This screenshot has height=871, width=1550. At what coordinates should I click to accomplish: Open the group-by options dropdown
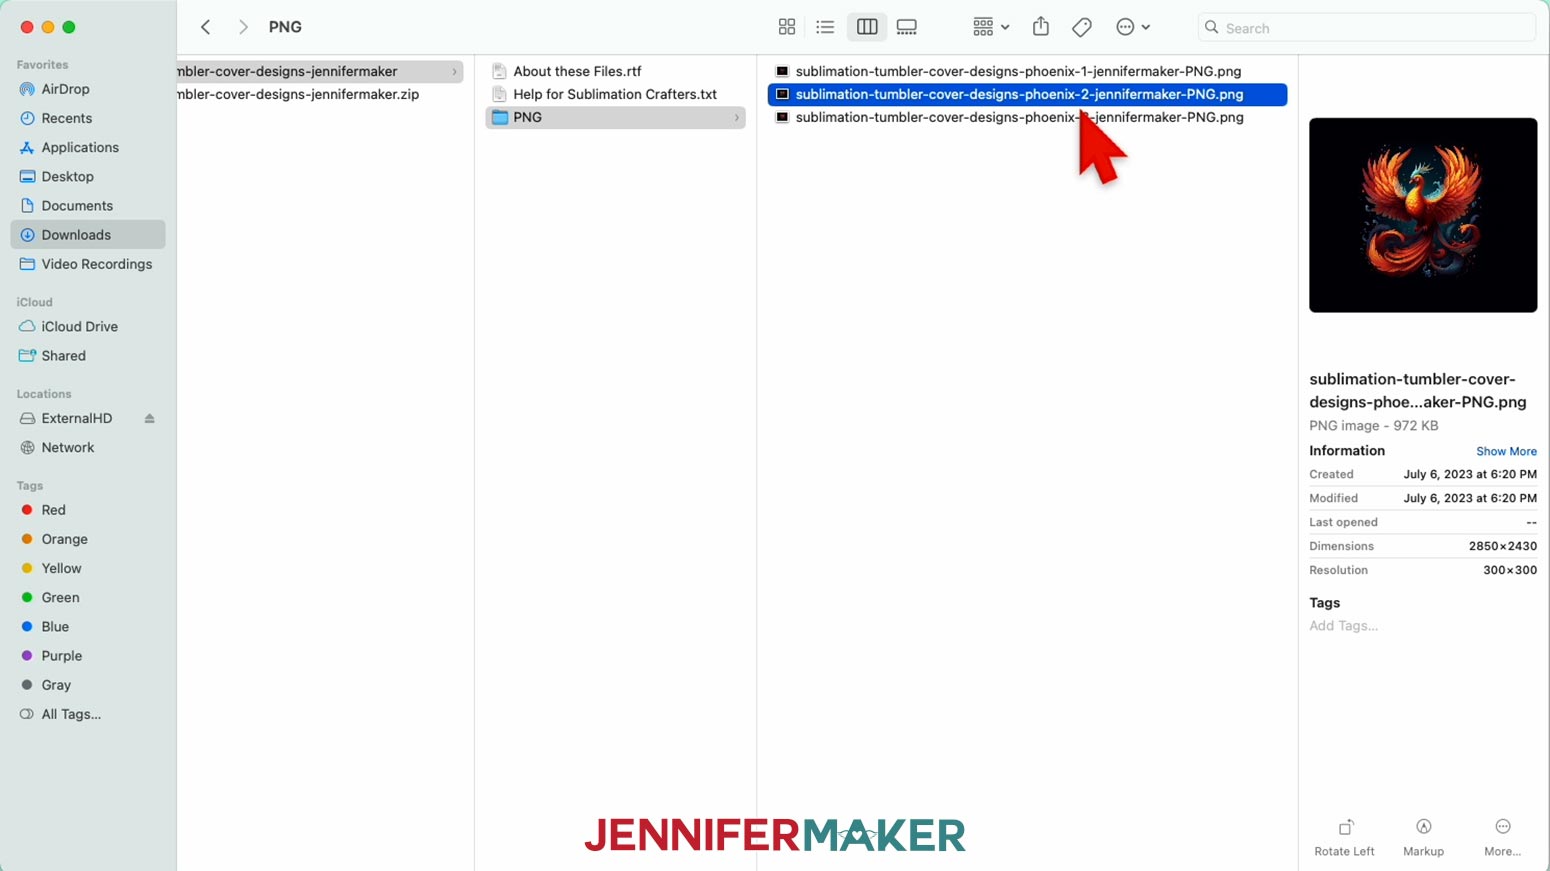click(x=991, y=27)
